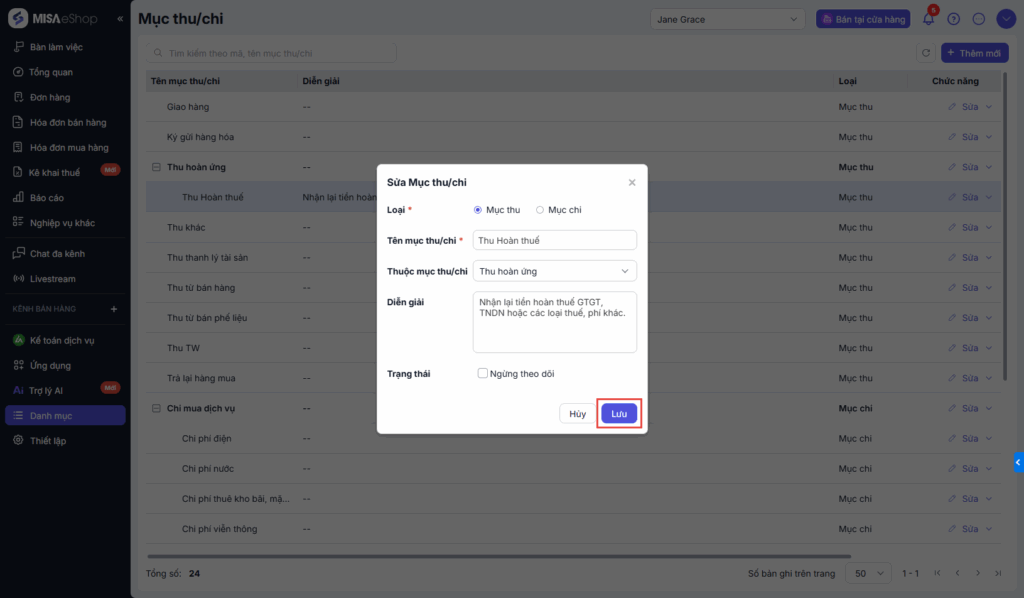
Task: Collapse the sidebar with the double-chevron icon
Action: (x=120, y=19)
